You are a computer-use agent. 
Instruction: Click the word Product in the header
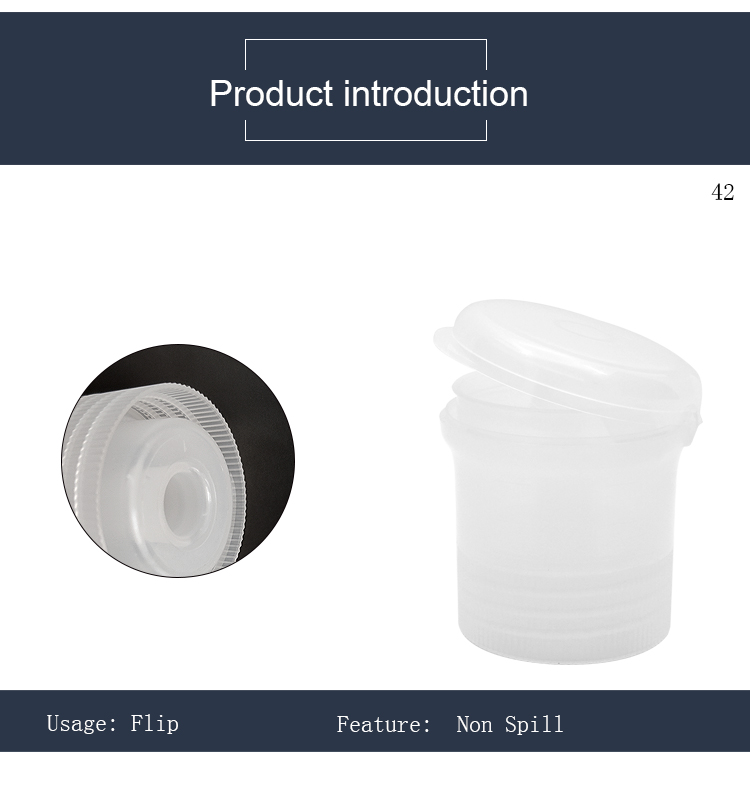click(271, 94)
